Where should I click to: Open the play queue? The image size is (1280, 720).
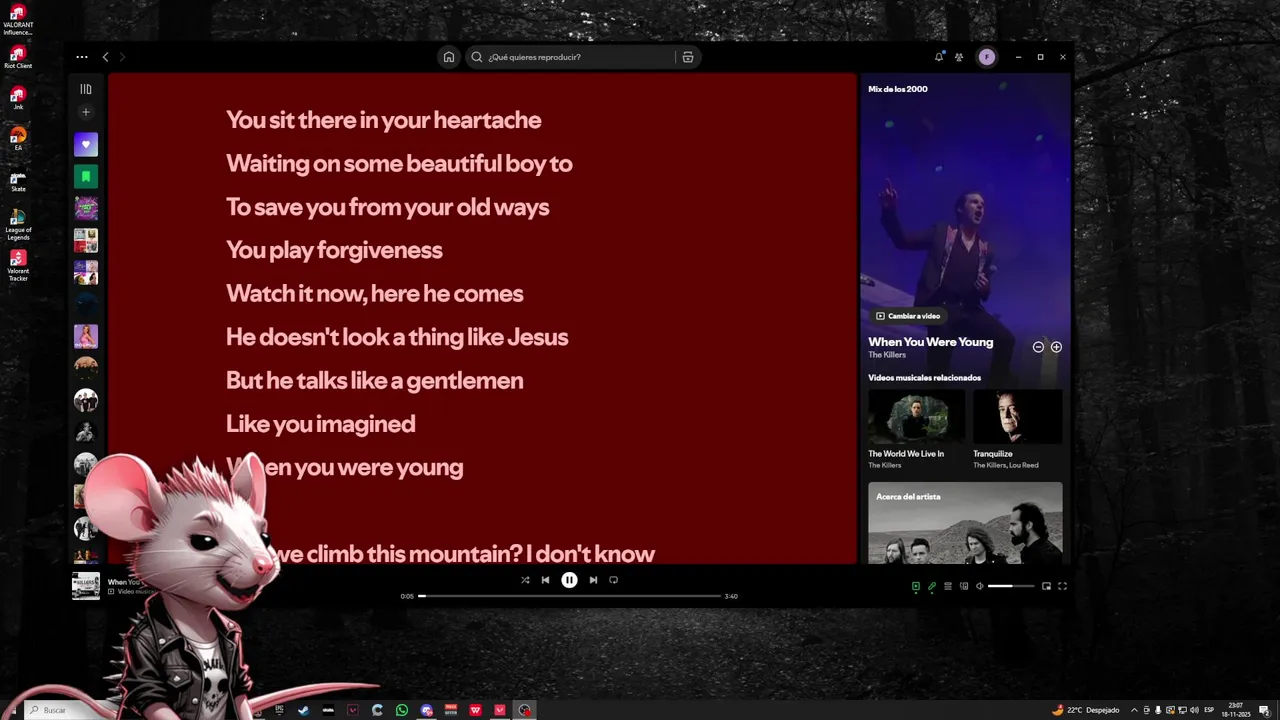pos(948,586)
